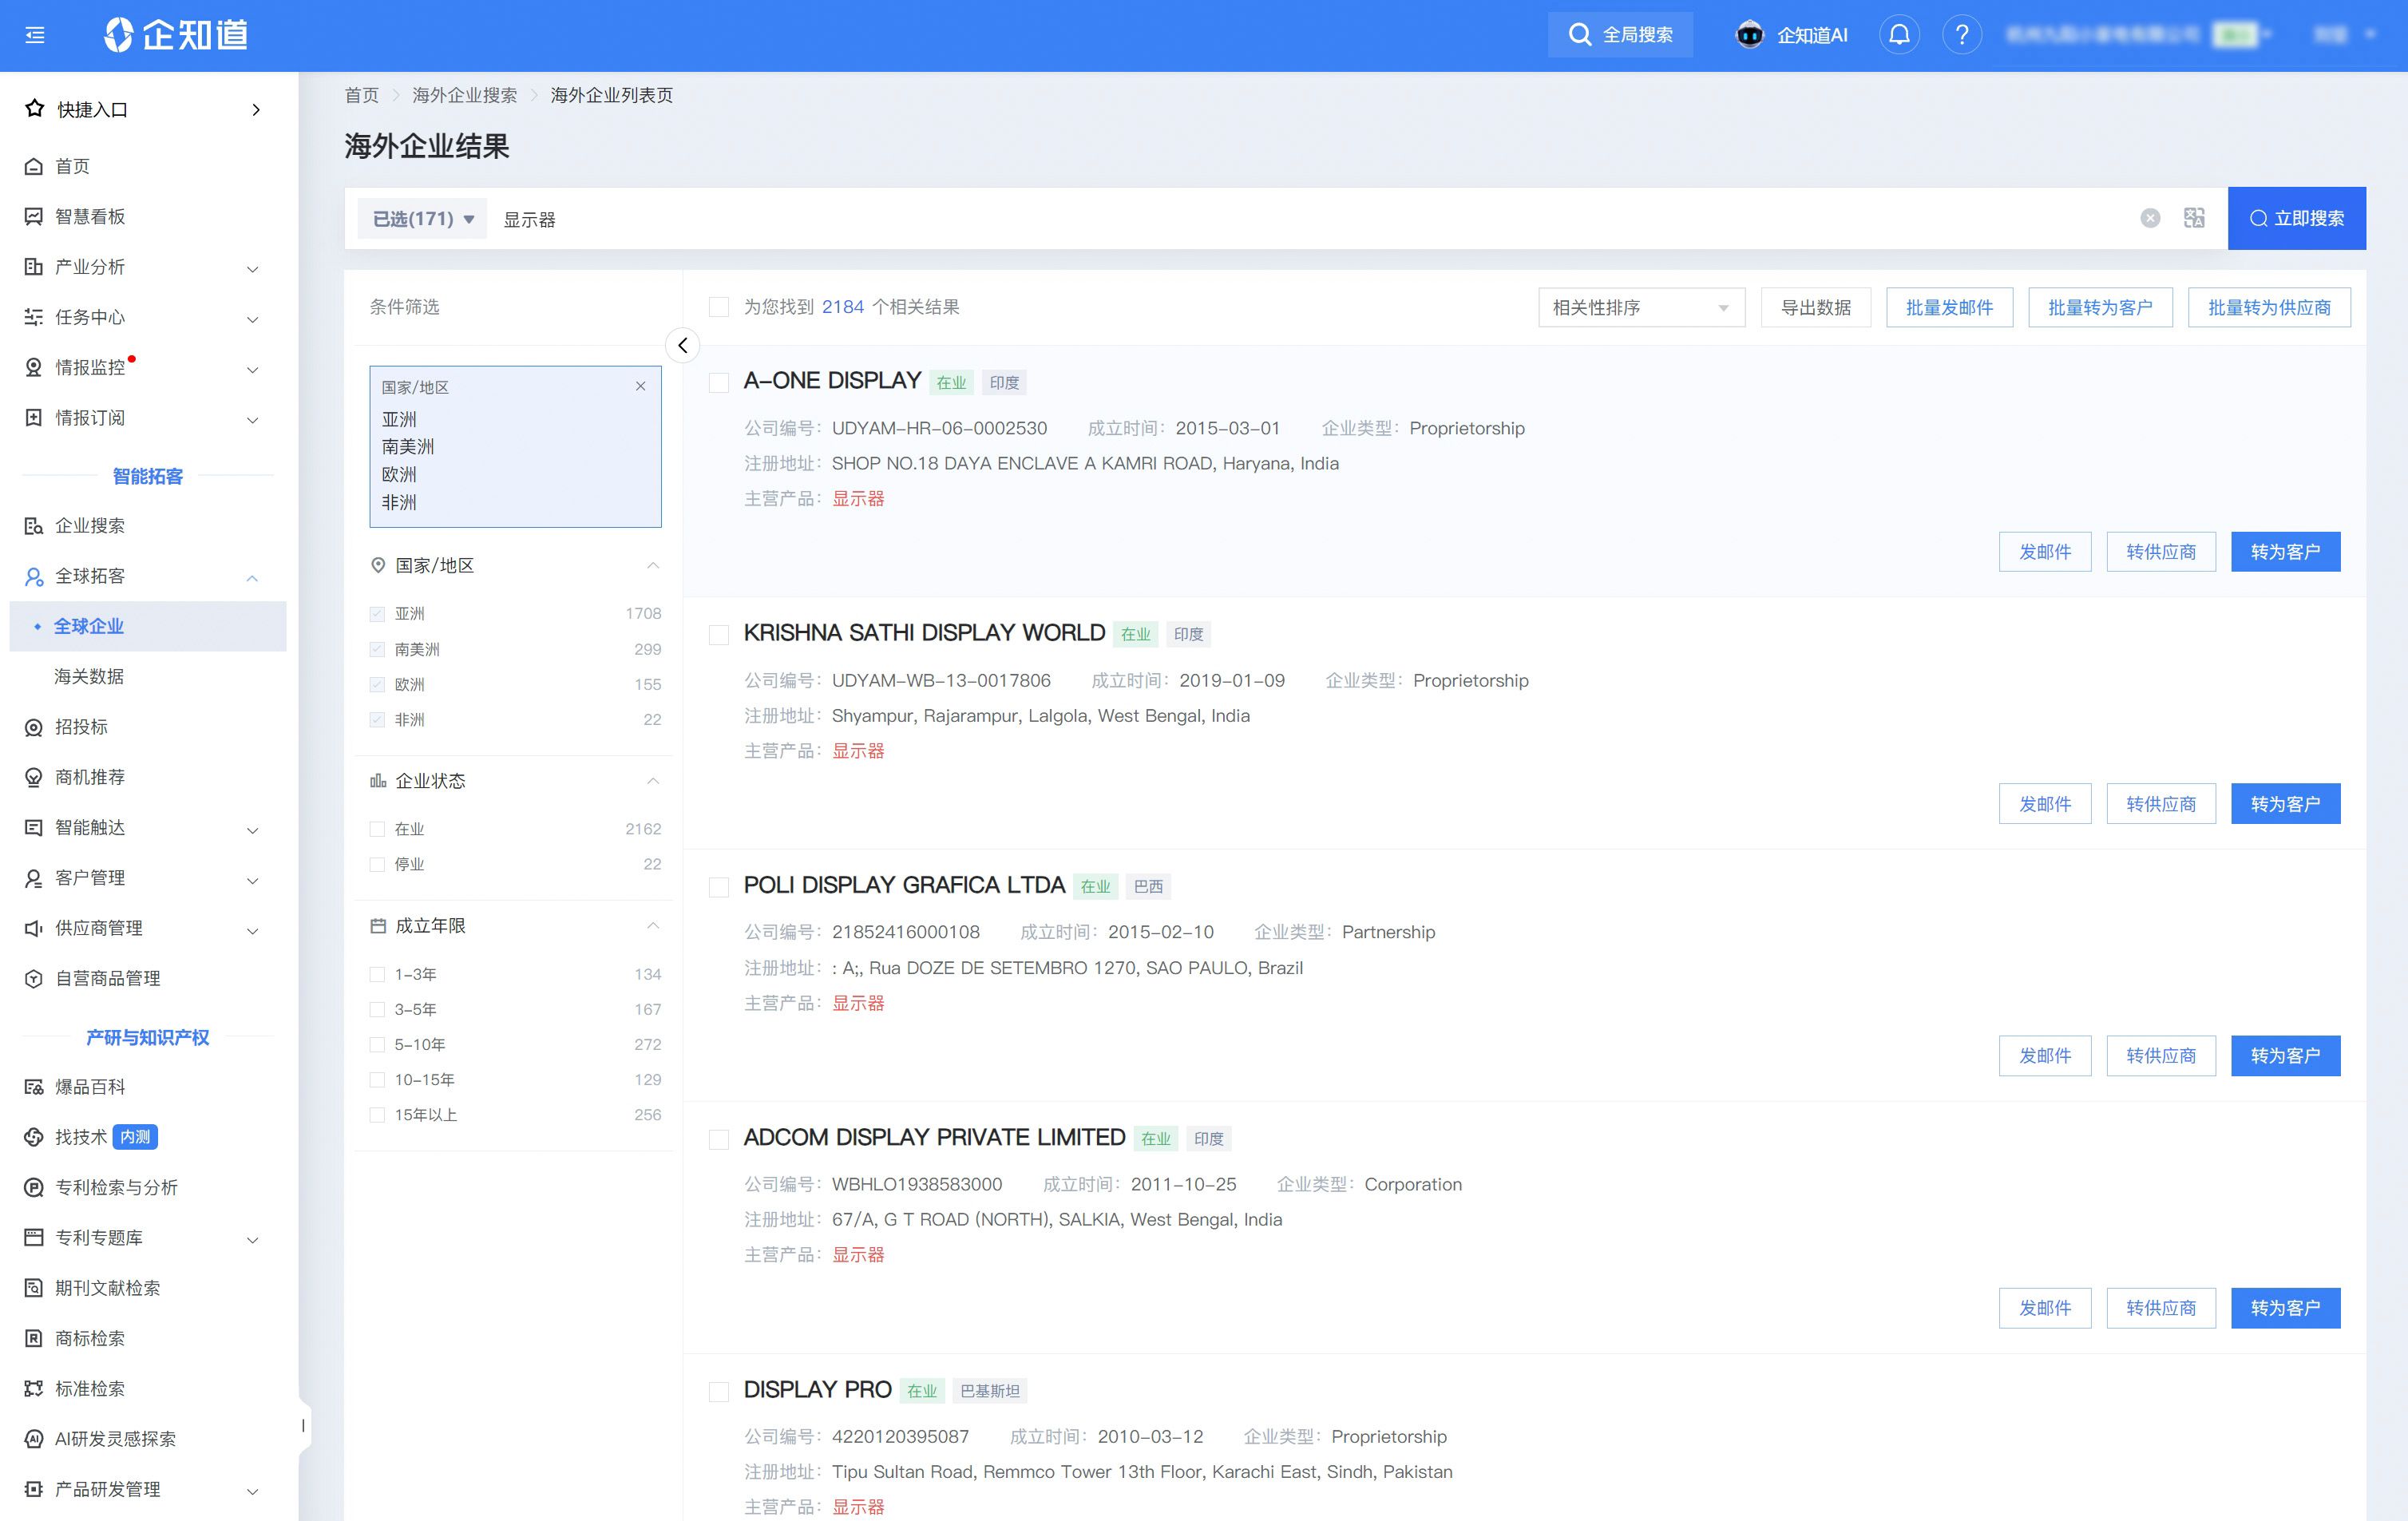Check 5-10年 establishment filter
Viewport: 2408px width, 1521px height.
coord(377,1044)
